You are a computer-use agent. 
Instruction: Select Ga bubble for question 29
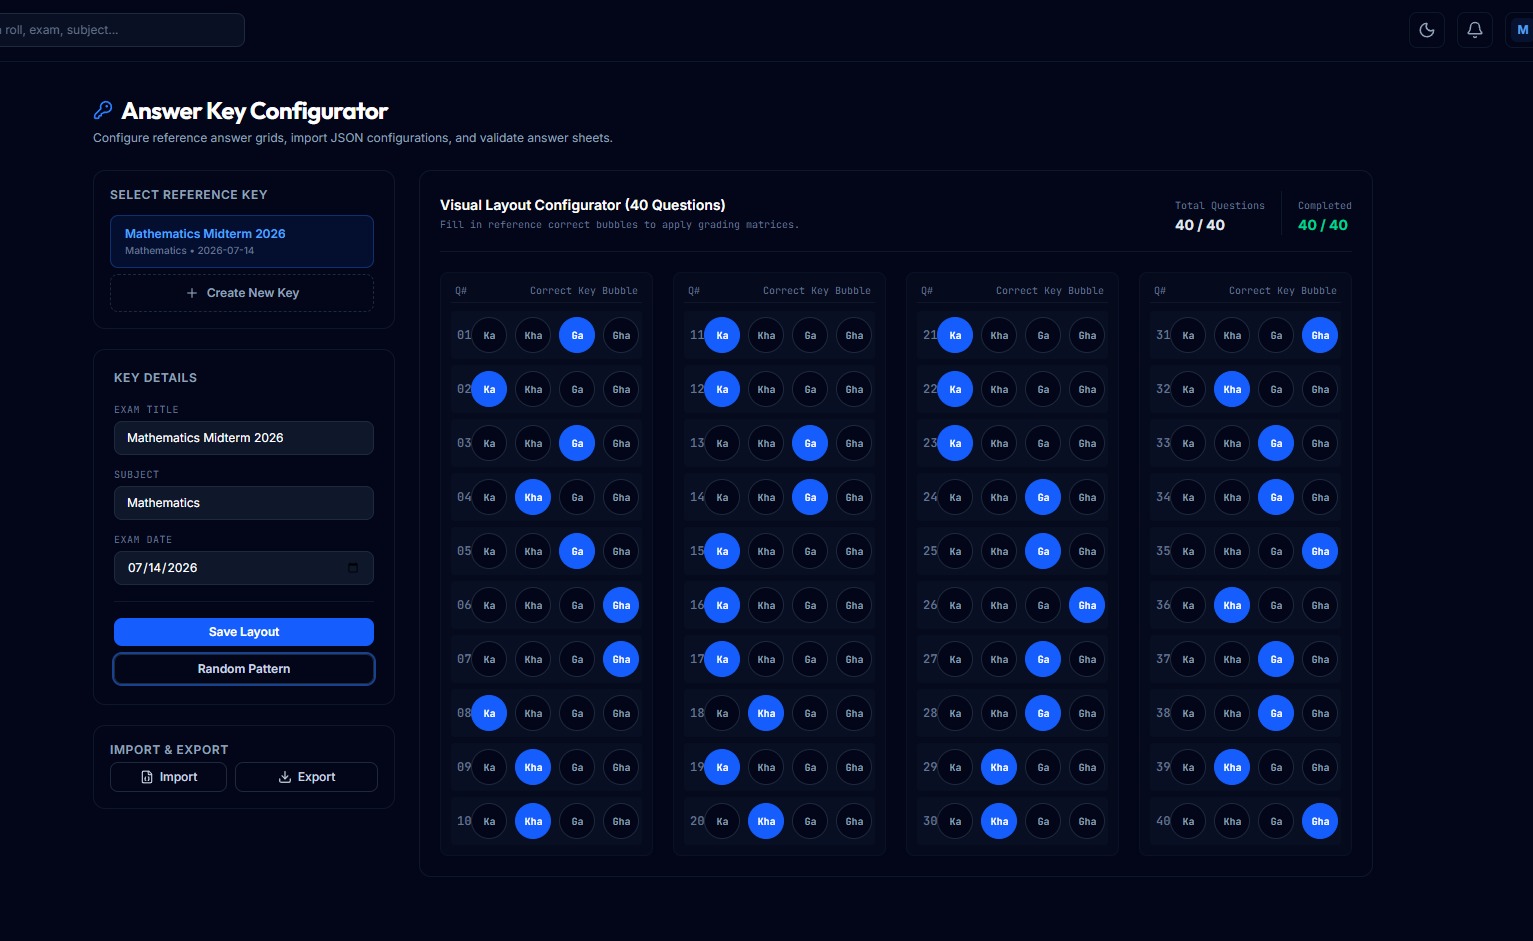point(1043,767)
